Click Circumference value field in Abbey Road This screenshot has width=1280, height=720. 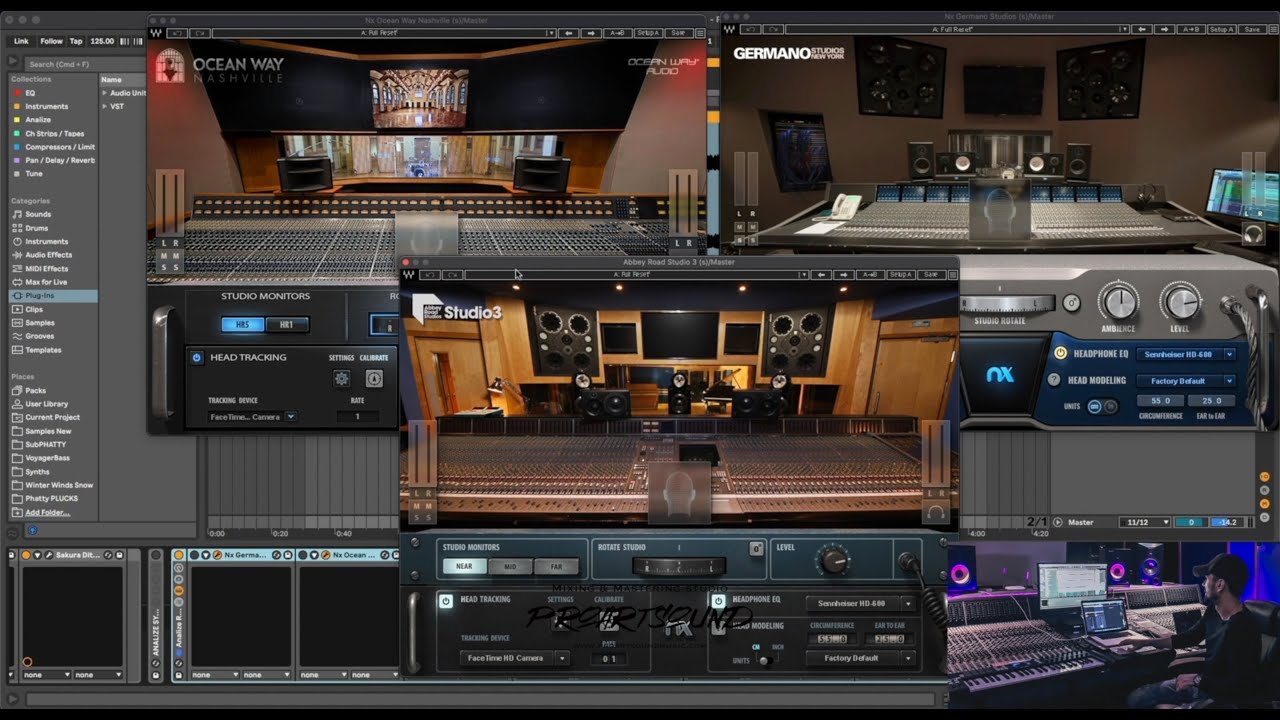[832, 638]
